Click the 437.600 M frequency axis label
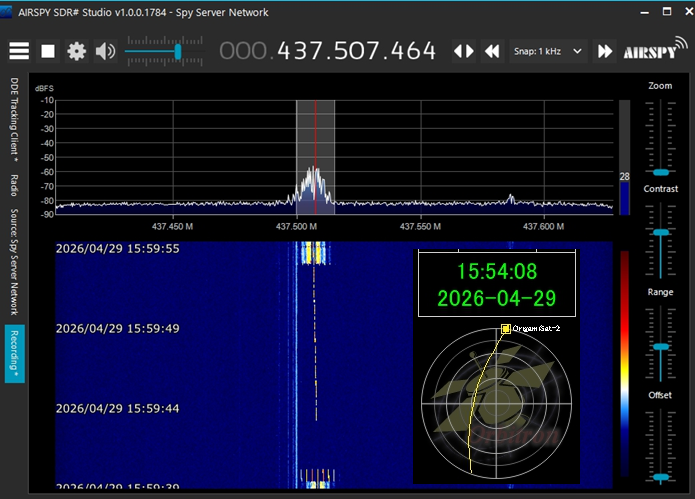 click(x=543, y=226)
